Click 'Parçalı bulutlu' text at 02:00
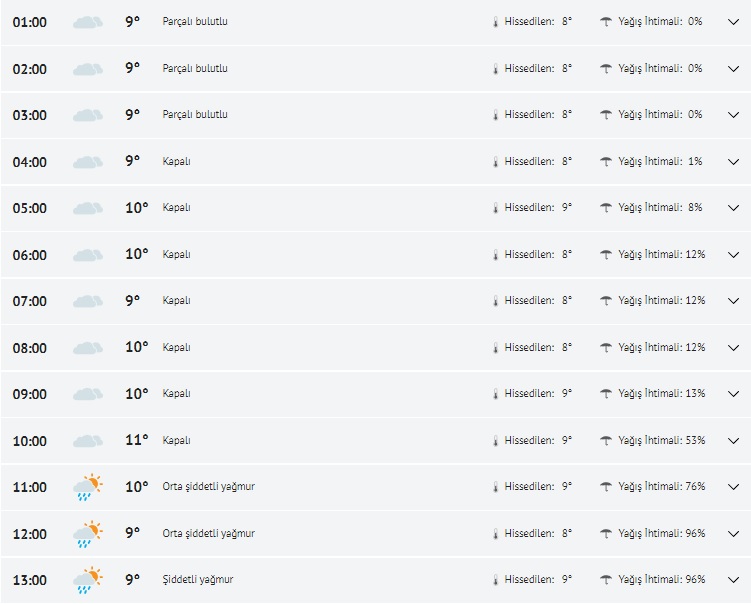Image resolution: width=751 pixels, height=604 pixels. [195, 69]
